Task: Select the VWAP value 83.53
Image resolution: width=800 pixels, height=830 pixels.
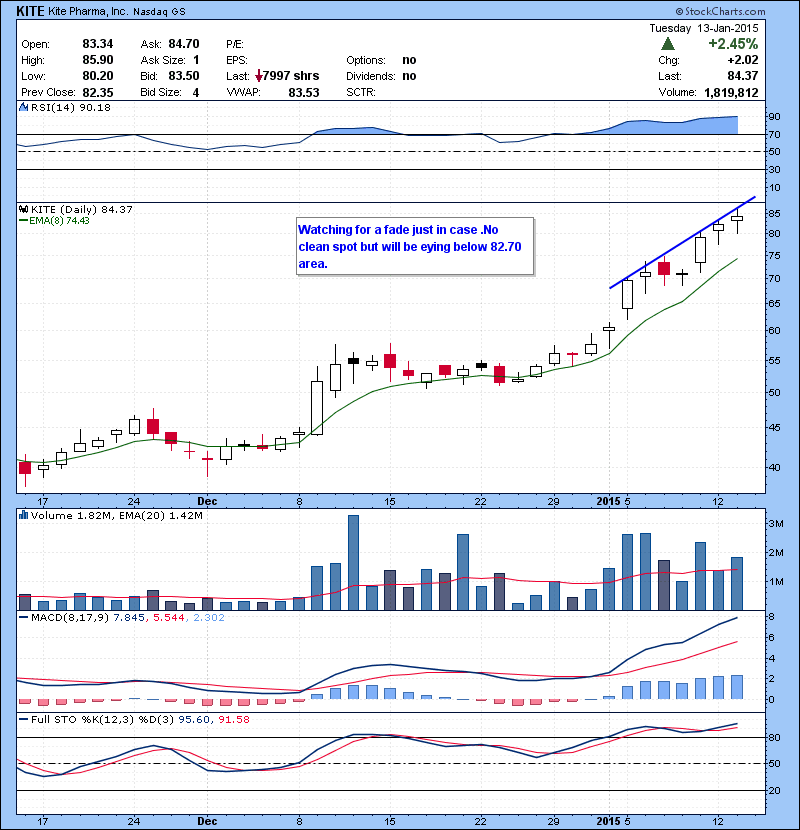Action: point(304,93)
